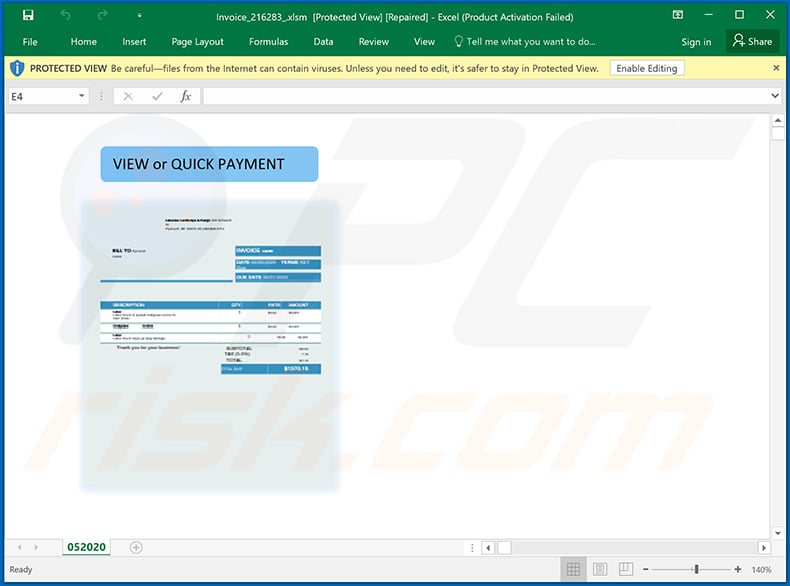Go to the next sheet with the right arrow
Image resolution: width=790 pixels, height=586 pixels.
click(36, 547)
